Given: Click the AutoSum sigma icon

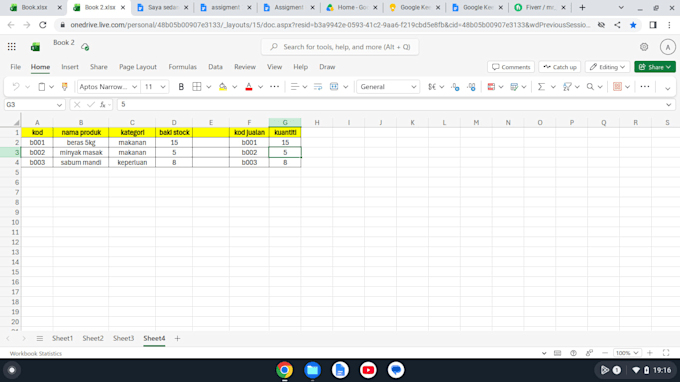Looking at the screenshot, I should [541, 87].
